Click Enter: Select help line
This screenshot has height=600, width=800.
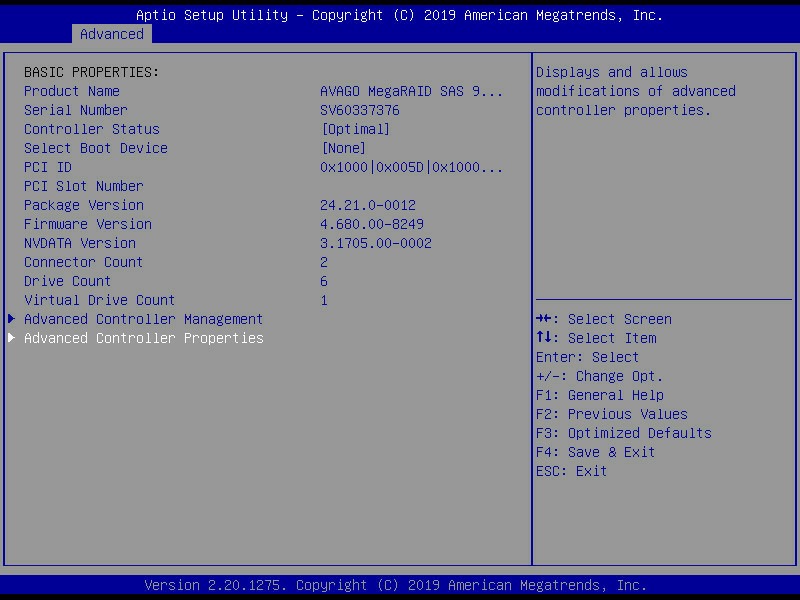click(588, 357)
